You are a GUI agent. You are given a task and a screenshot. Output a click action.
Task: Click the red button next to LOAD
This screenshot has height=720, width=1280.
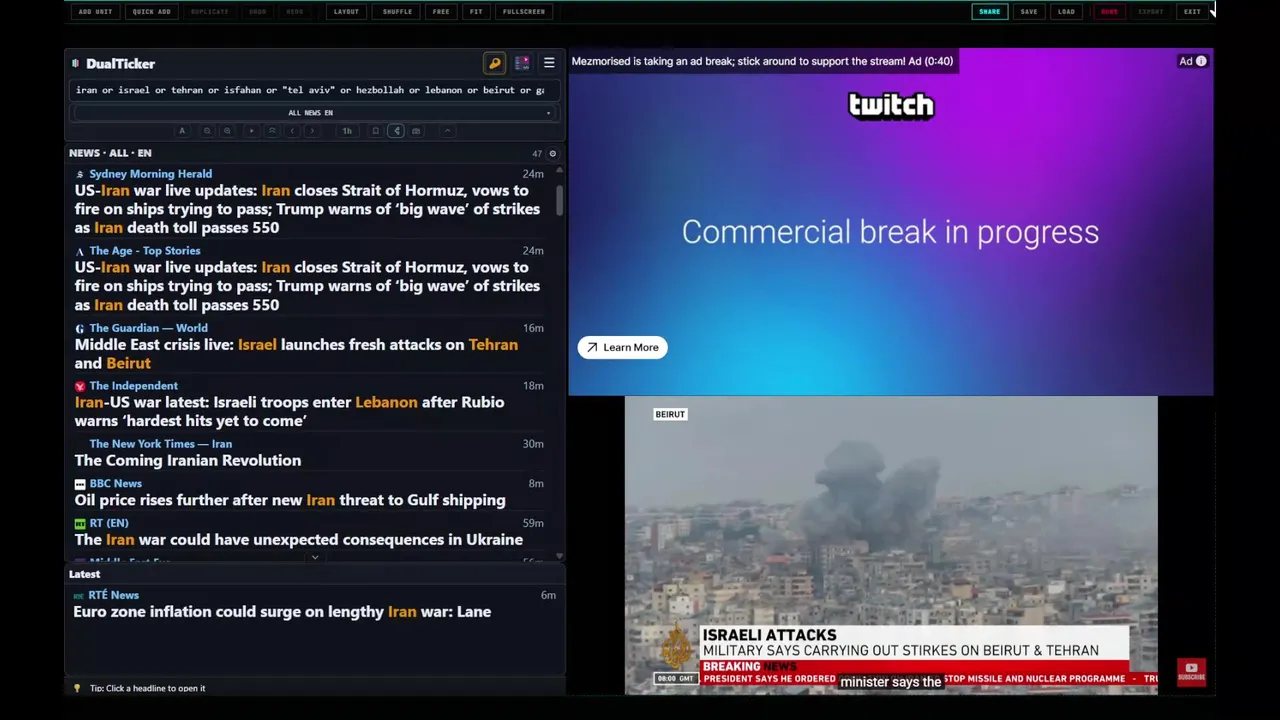click(1109, 12)
